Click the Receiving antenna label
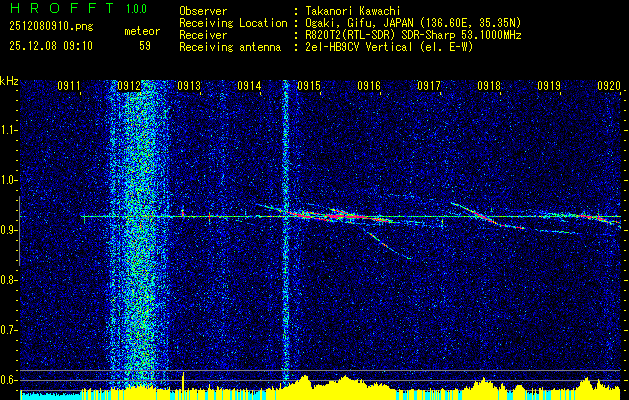Viewport: 629px width, 400px height. pyautogui.click(x=230, y=47)
